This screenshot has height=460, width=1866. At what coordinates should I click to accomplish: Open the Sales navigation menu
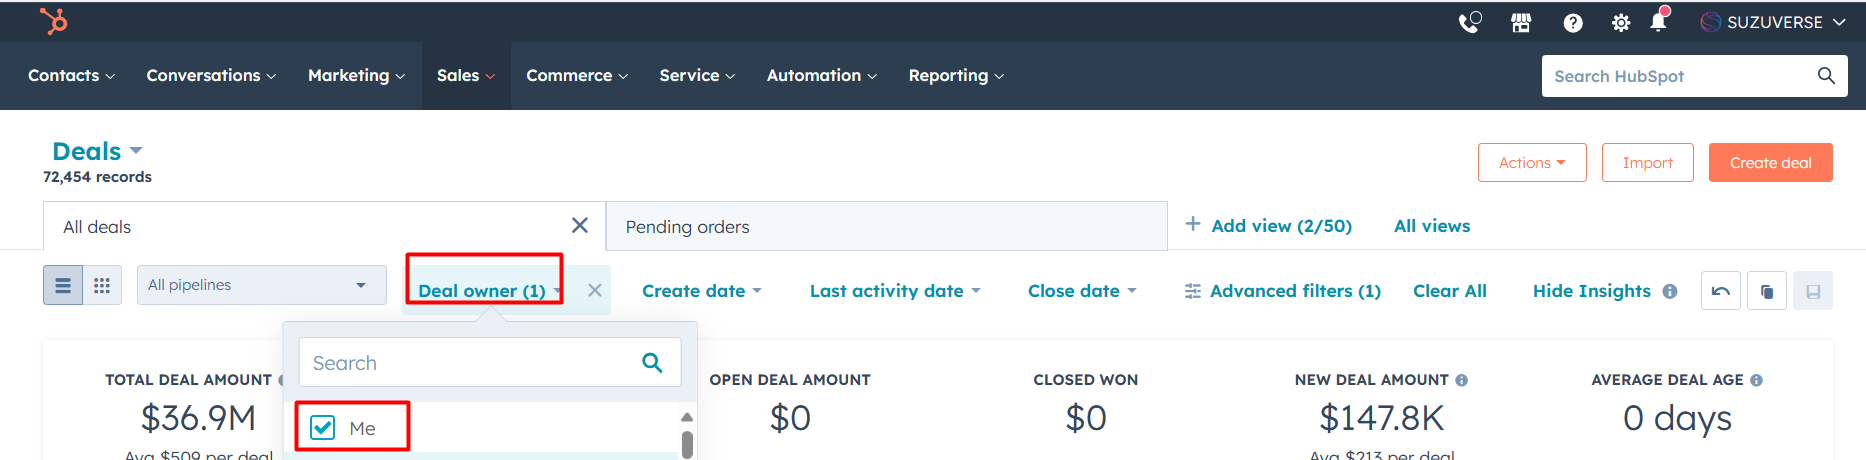click(x=465, y=76)
